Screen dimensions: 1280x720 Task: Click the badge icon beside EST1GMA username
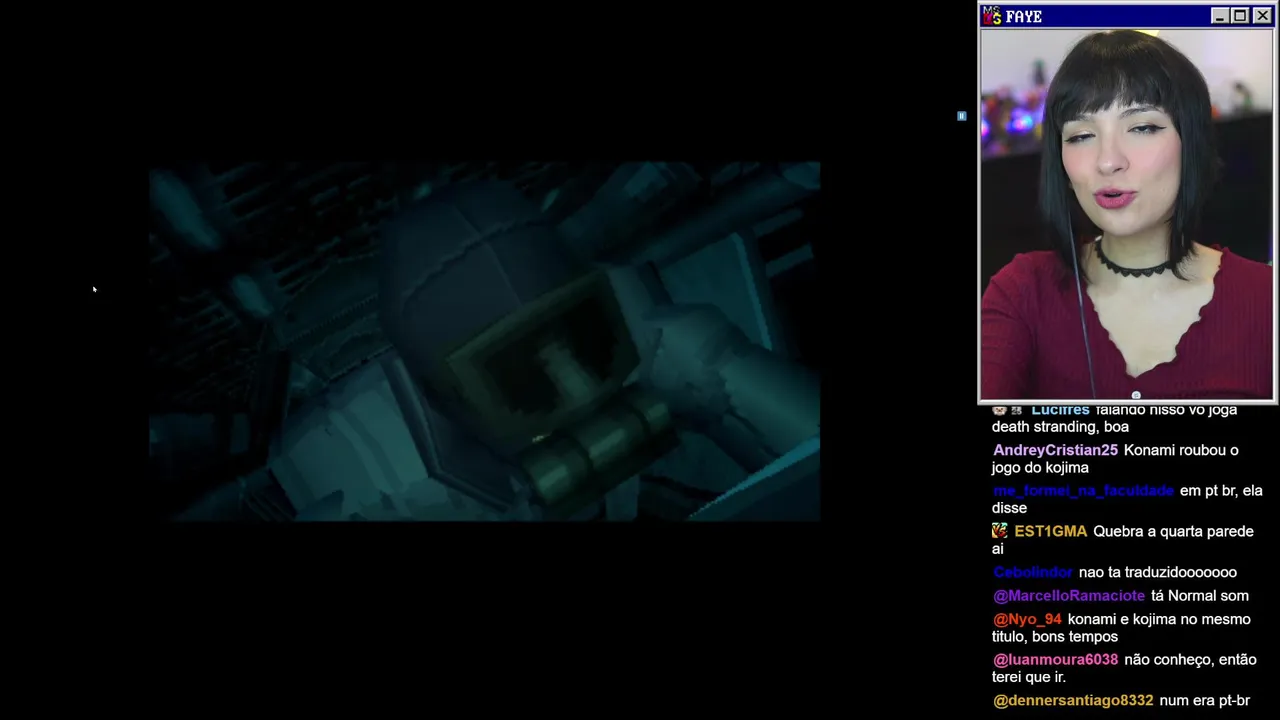coord(999,532)
